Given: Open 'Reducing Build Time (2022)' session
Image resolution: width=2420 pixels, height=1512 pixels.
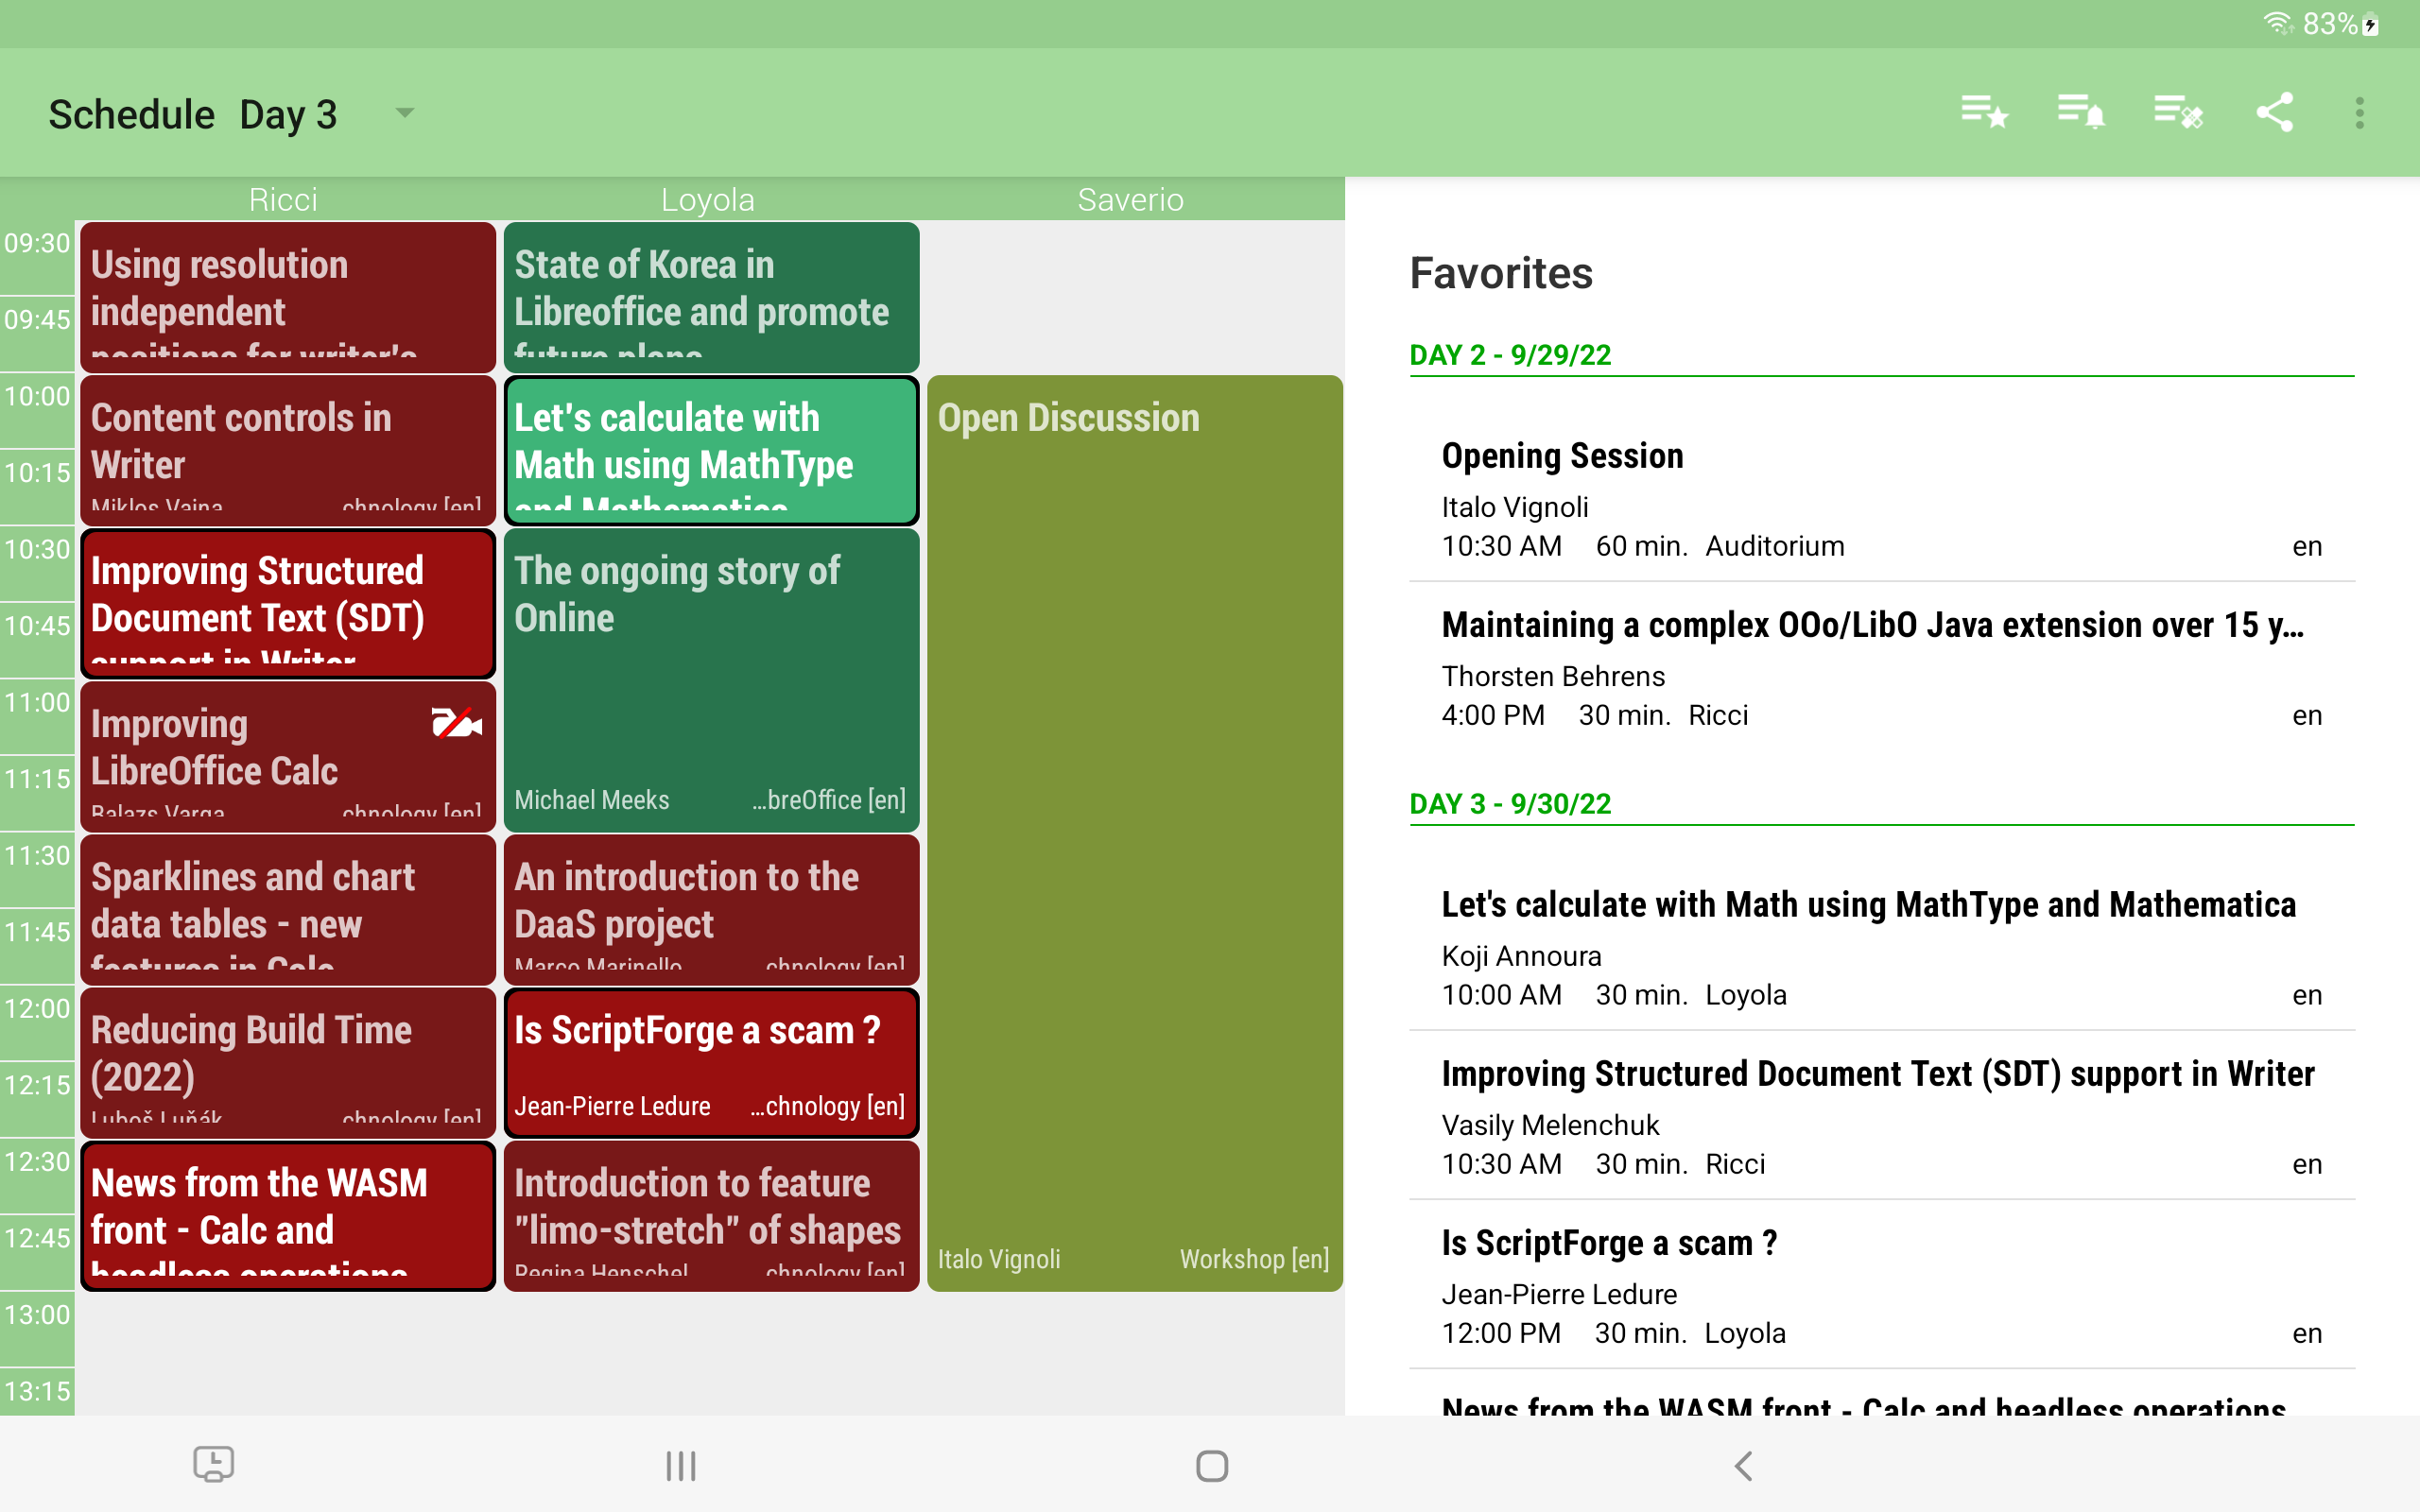Looking at the screenshot, I should 288,1062.
